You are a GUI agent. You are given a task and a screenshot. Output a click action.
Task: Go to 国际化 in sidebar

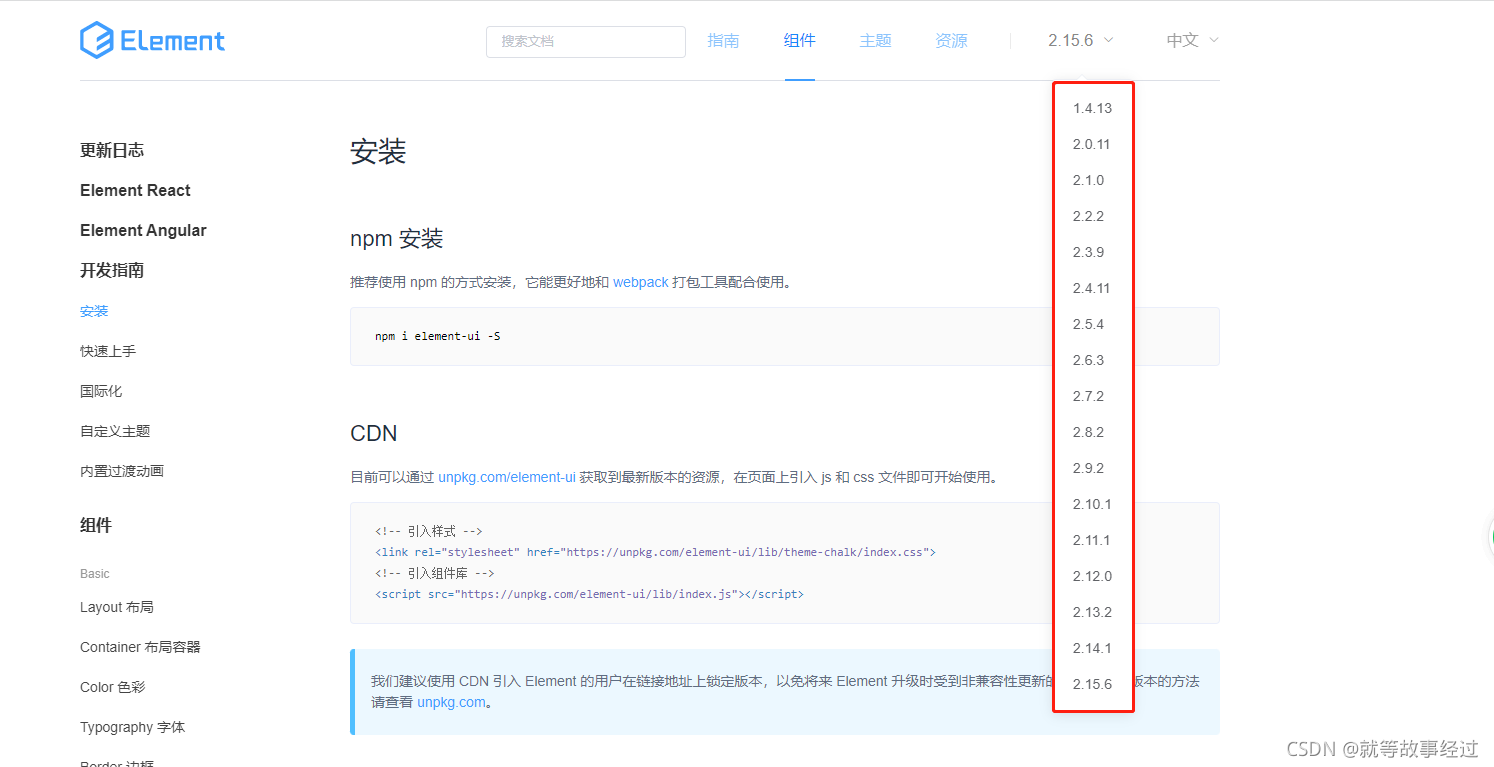pos(101,391)
